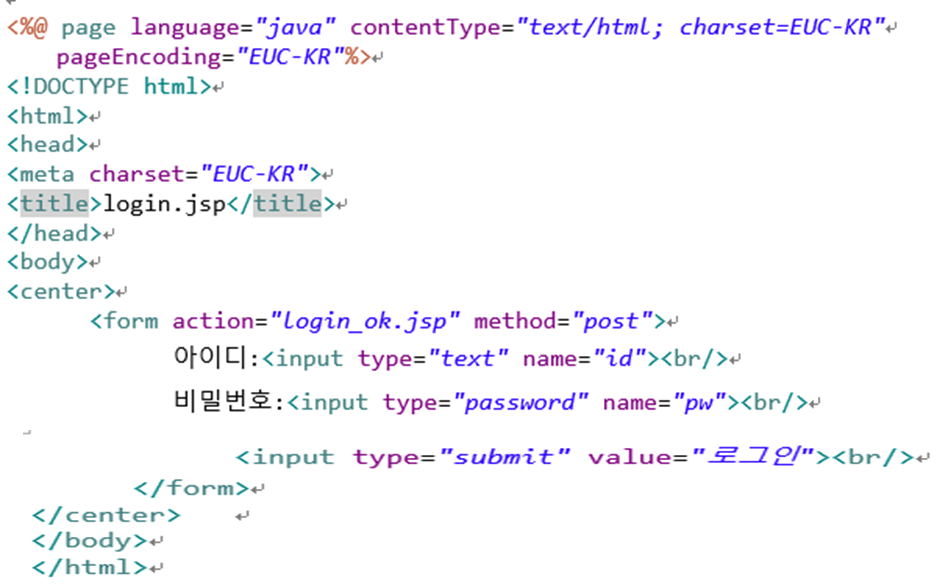
Task: Click the contentType="text/html; charset=EUC-KR" attribute
Action: 617,27
